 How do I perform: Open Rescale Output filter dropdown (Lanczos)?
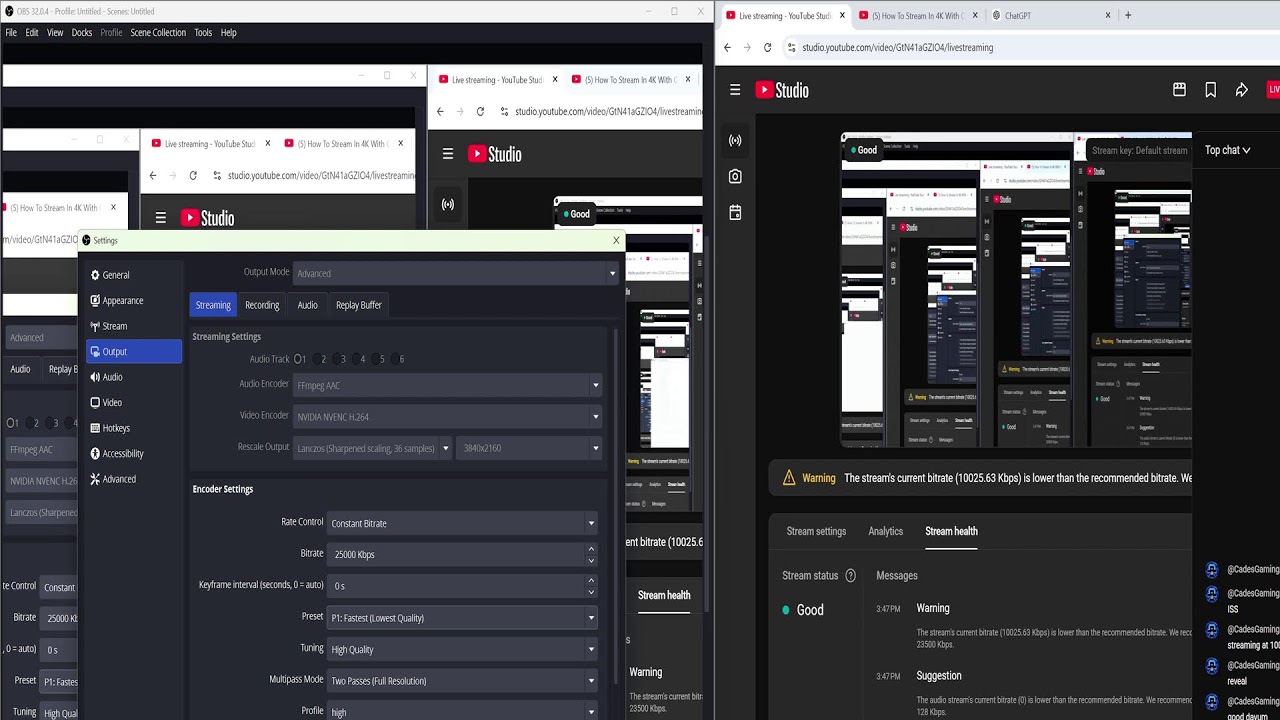(x=373, y=448)
